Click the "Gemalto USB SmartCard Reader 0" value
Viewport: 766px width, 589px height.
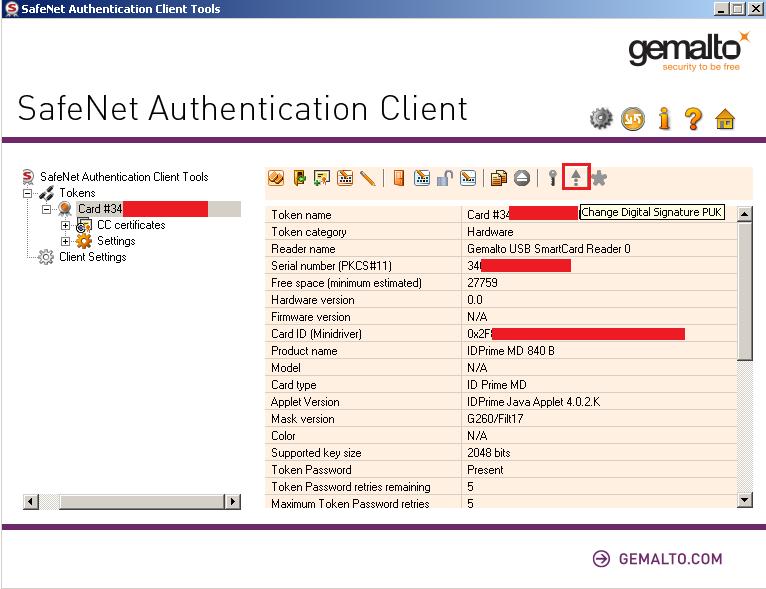click(x=549, y=249)
